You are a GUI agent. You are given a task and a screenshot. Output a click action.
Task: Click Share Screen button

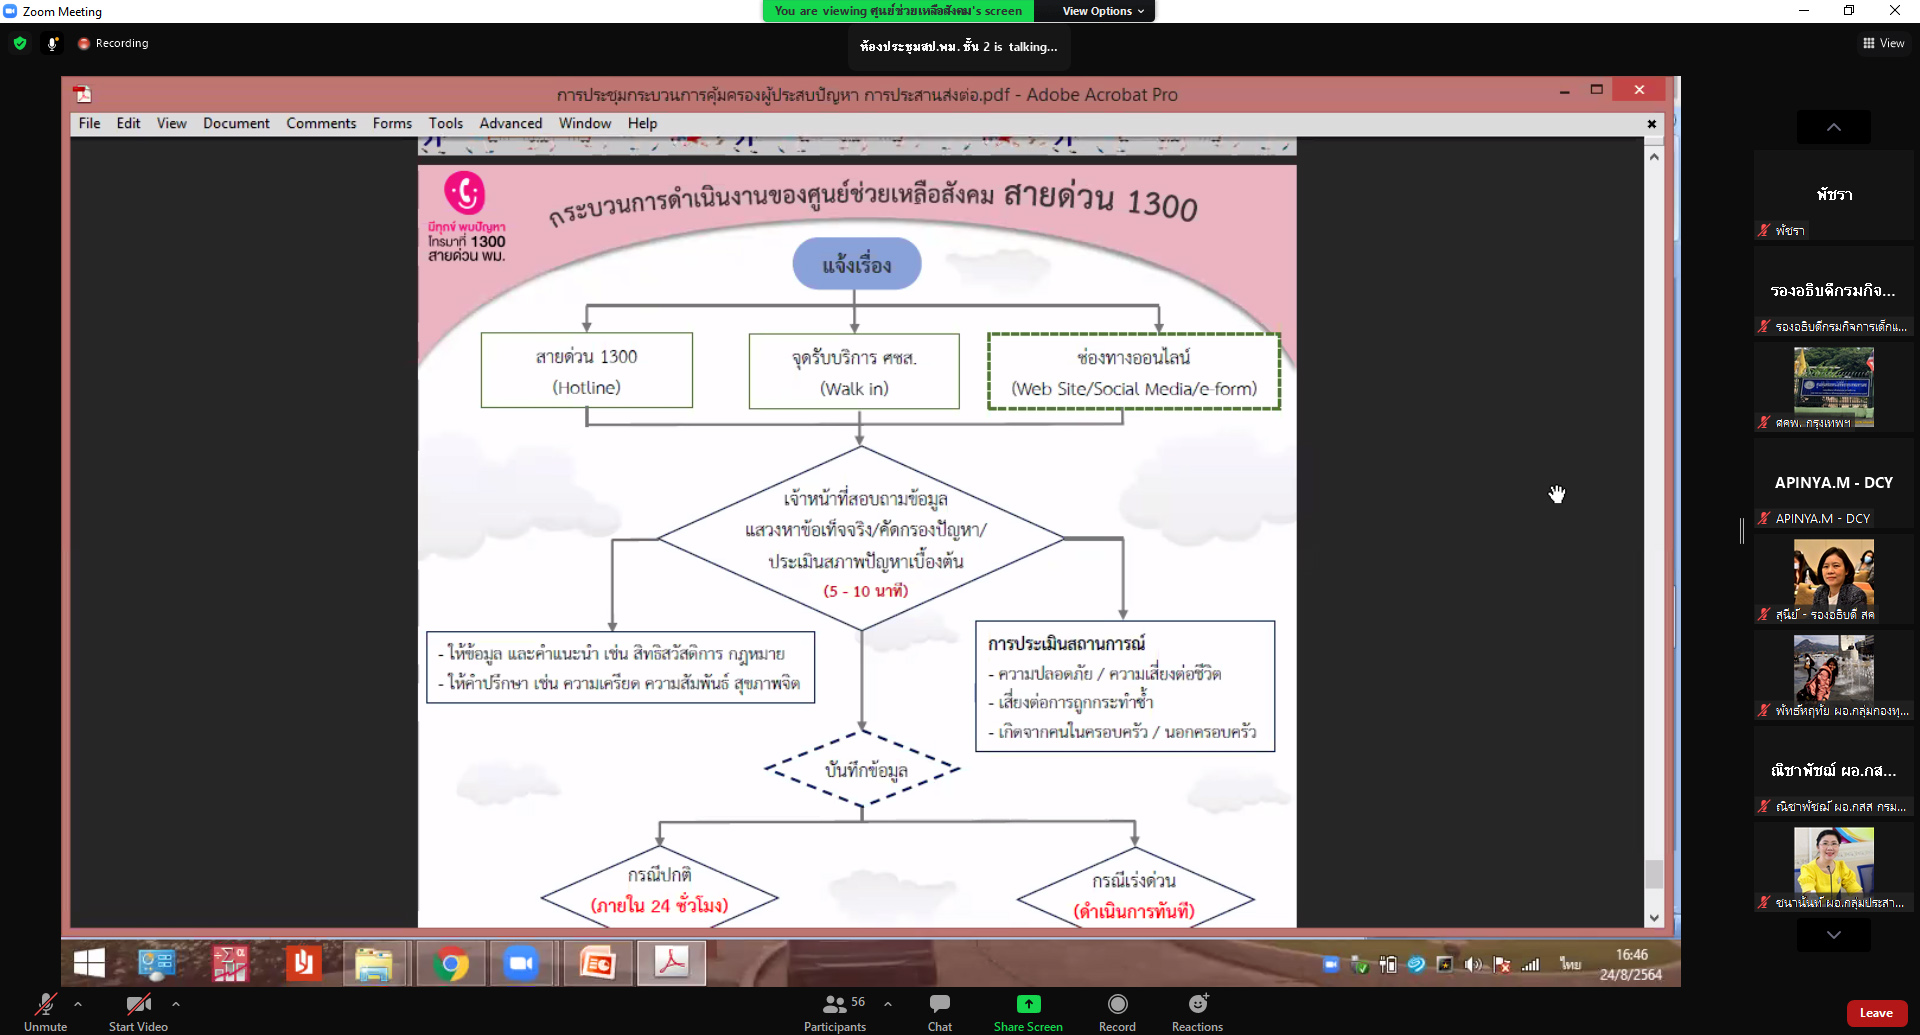(1028, 1011)
